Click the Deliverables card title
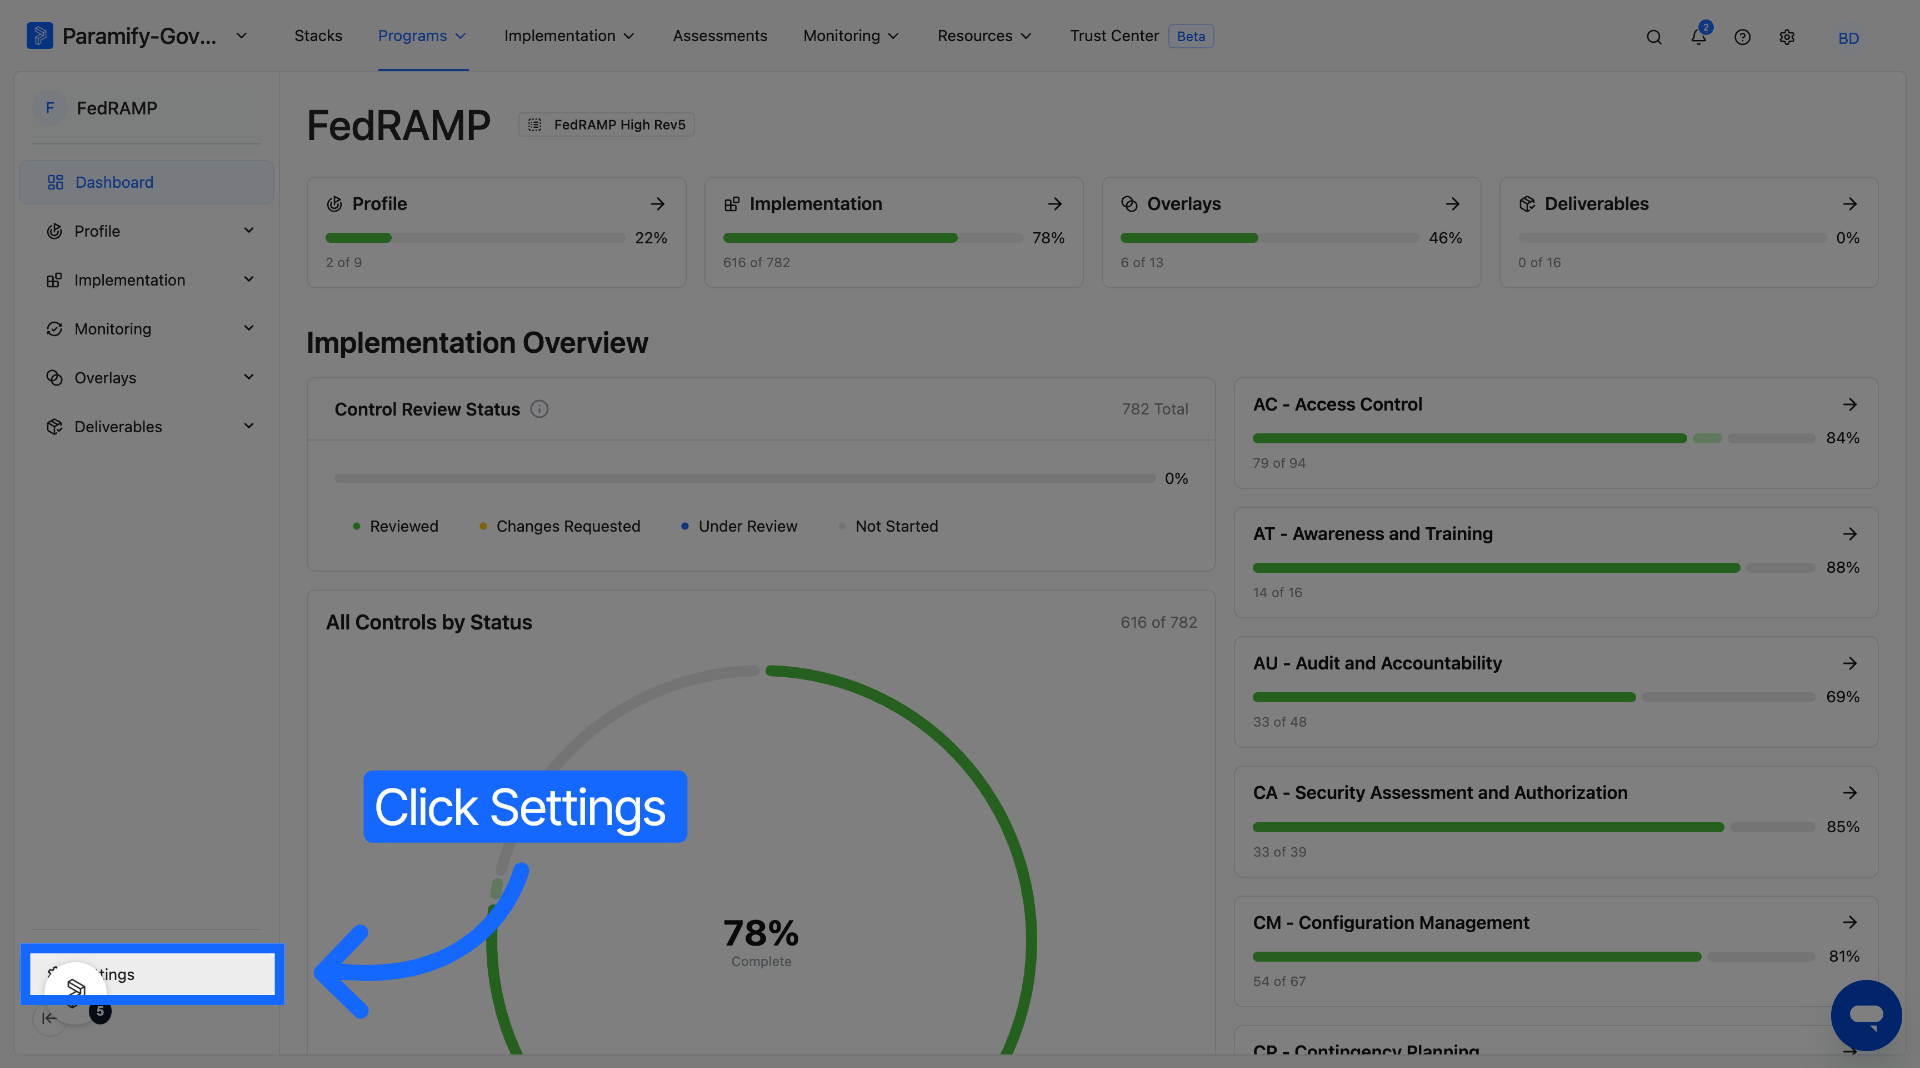The height and width of the screenshot is (1068, 1920). pos(1596,204)
